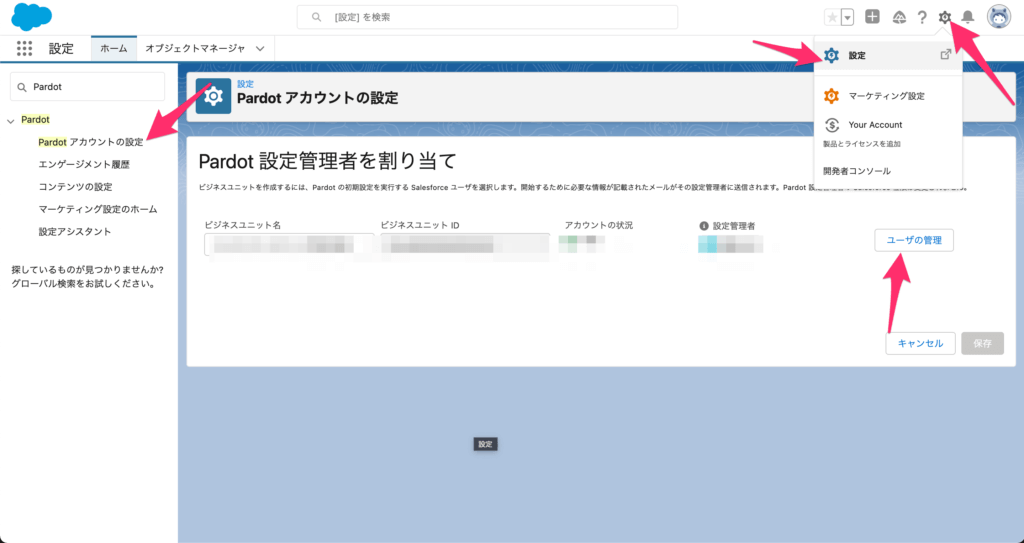Click the ビジネスユニット ID input field
This screenshot has height=543, width=1024.
click(x=465, y=245)
